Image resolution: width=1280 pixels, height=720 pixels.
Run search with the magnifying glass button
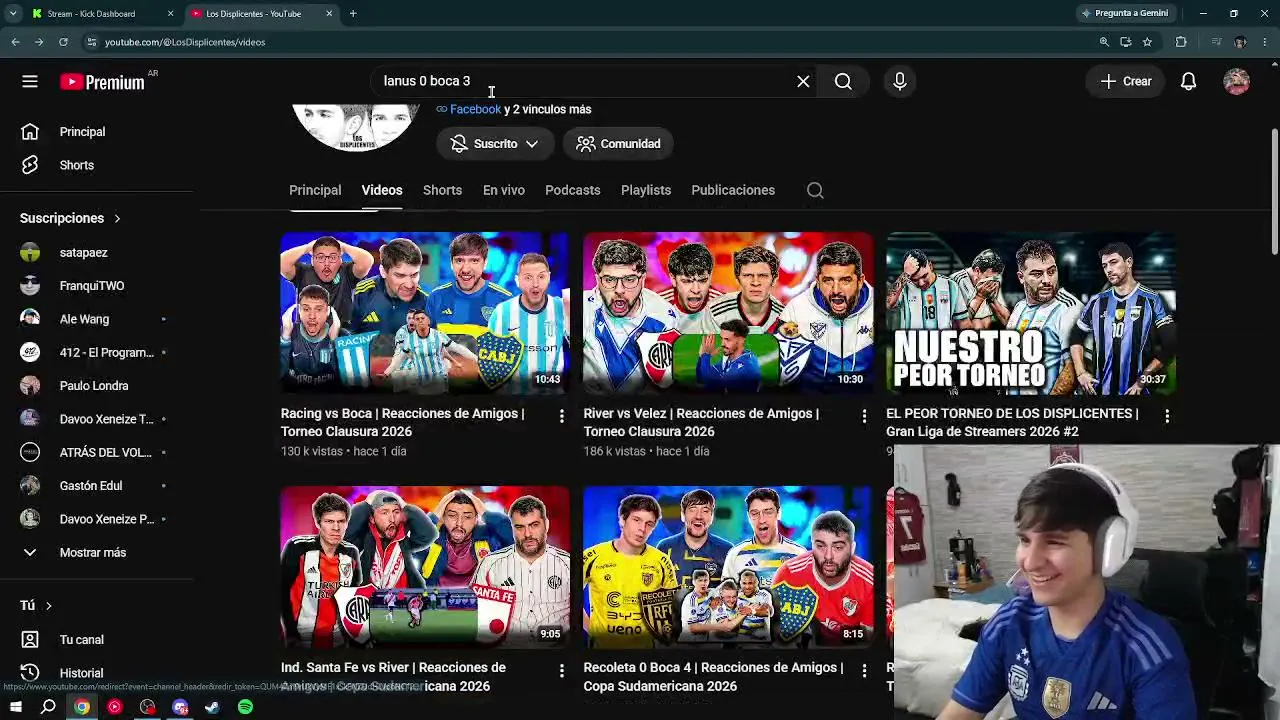pyautogui.click(x=843, y=81)
